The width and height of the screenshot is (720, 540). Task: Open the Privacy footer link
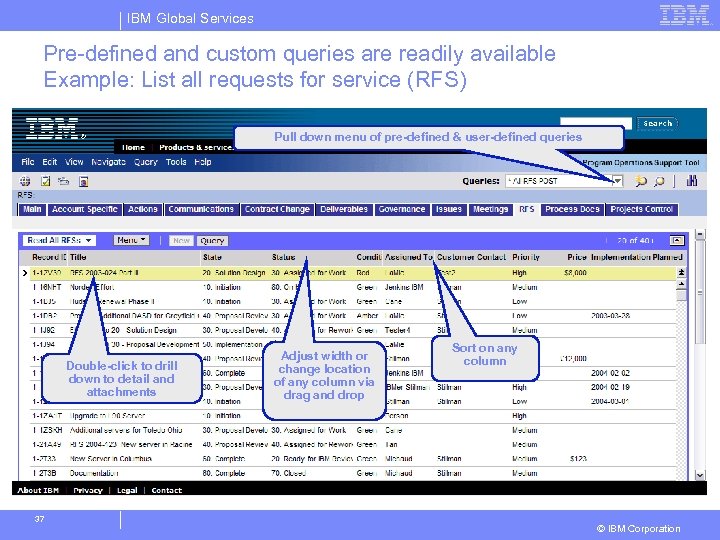click(88, 490)
